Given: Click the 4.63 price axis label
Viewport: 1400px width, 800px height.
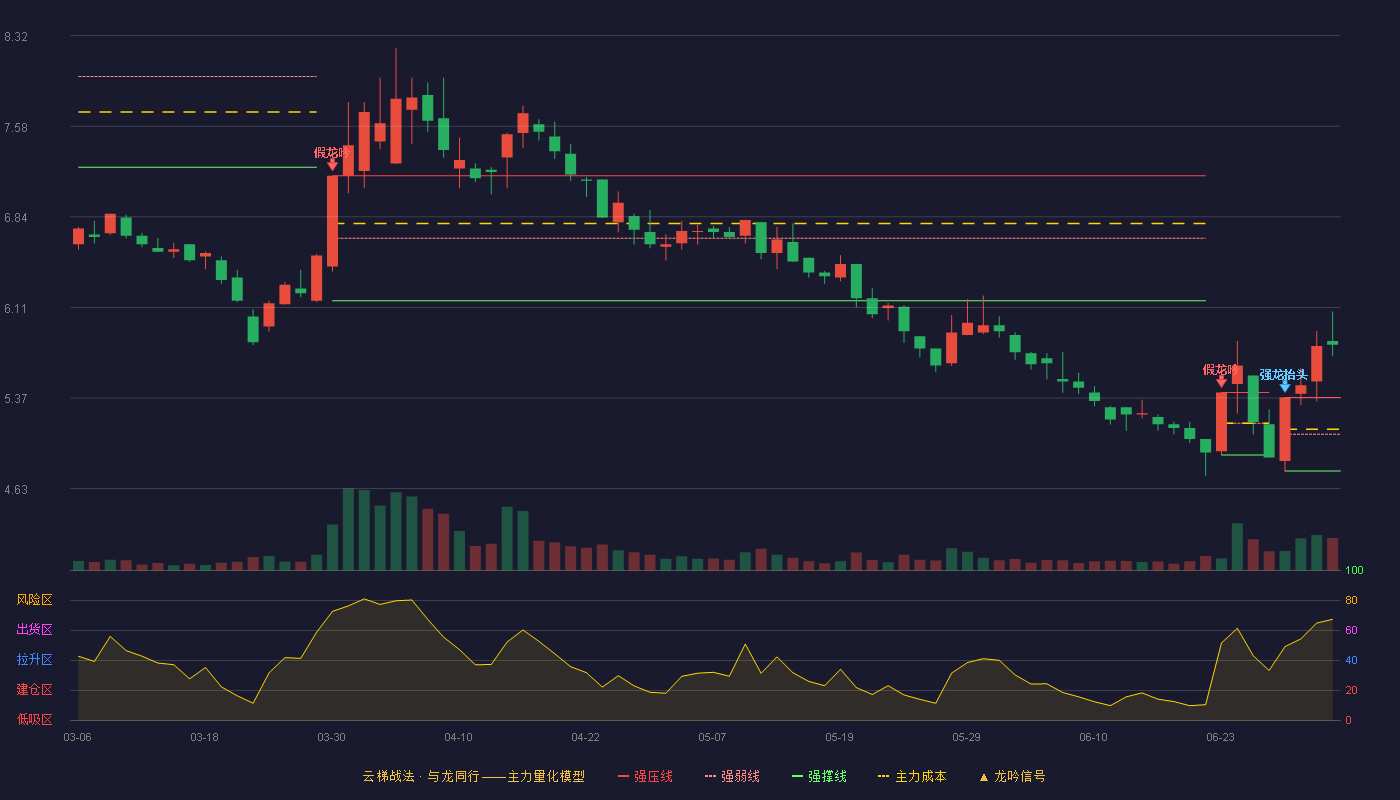Looking at the screenshot, I should click(x=16, y=490).
